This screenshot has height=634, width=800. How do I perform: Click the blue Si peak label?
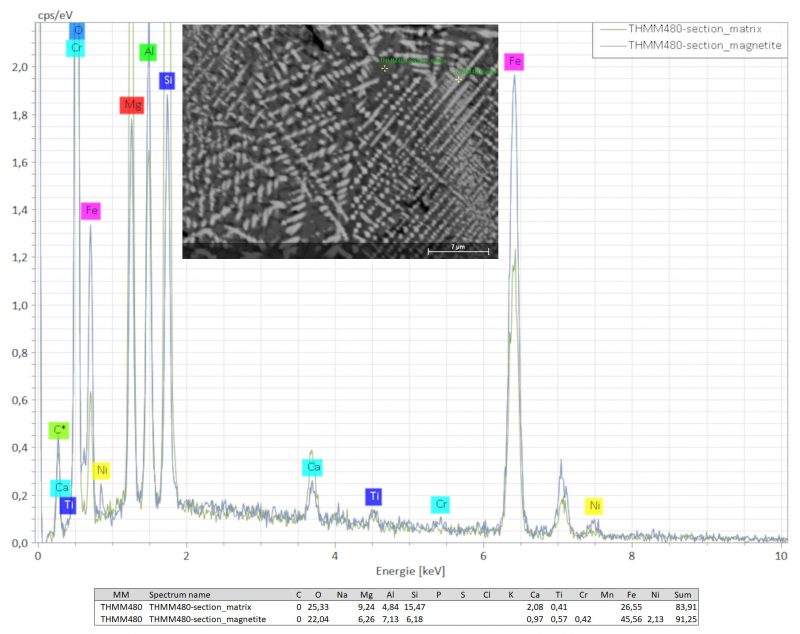167,80
